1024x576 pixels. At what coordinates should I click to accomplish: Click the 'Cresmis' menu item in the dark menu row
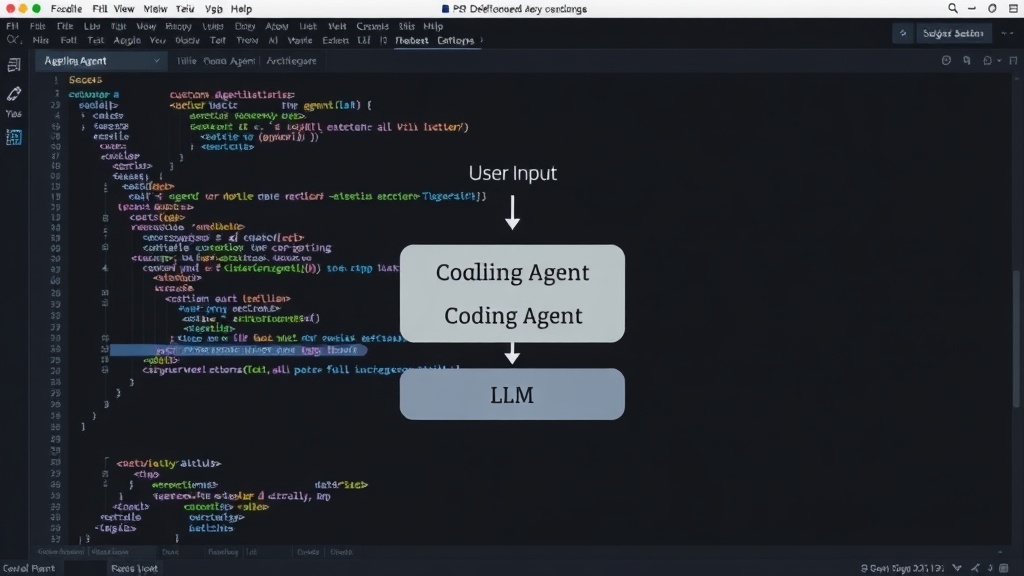[x=372, y=26]
